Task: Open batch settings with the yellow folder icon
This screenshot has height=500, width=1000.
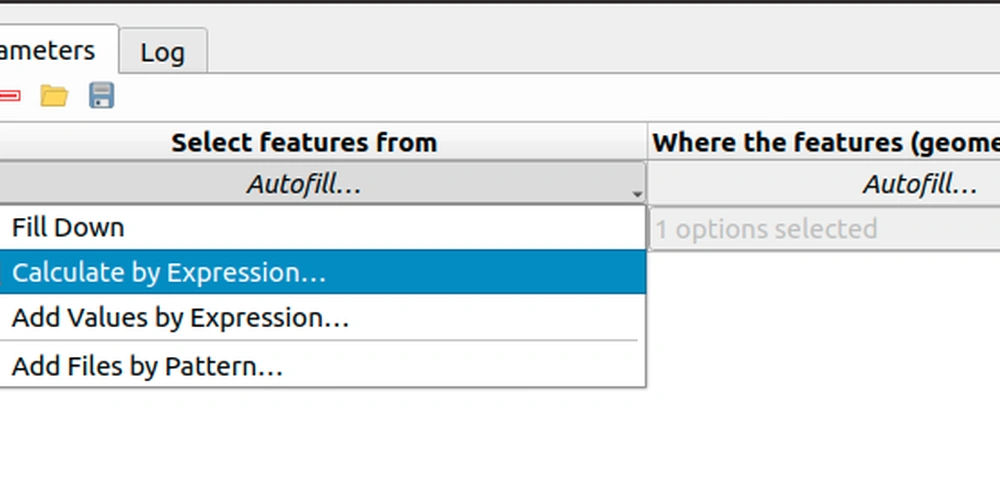Action: point(54,96)
